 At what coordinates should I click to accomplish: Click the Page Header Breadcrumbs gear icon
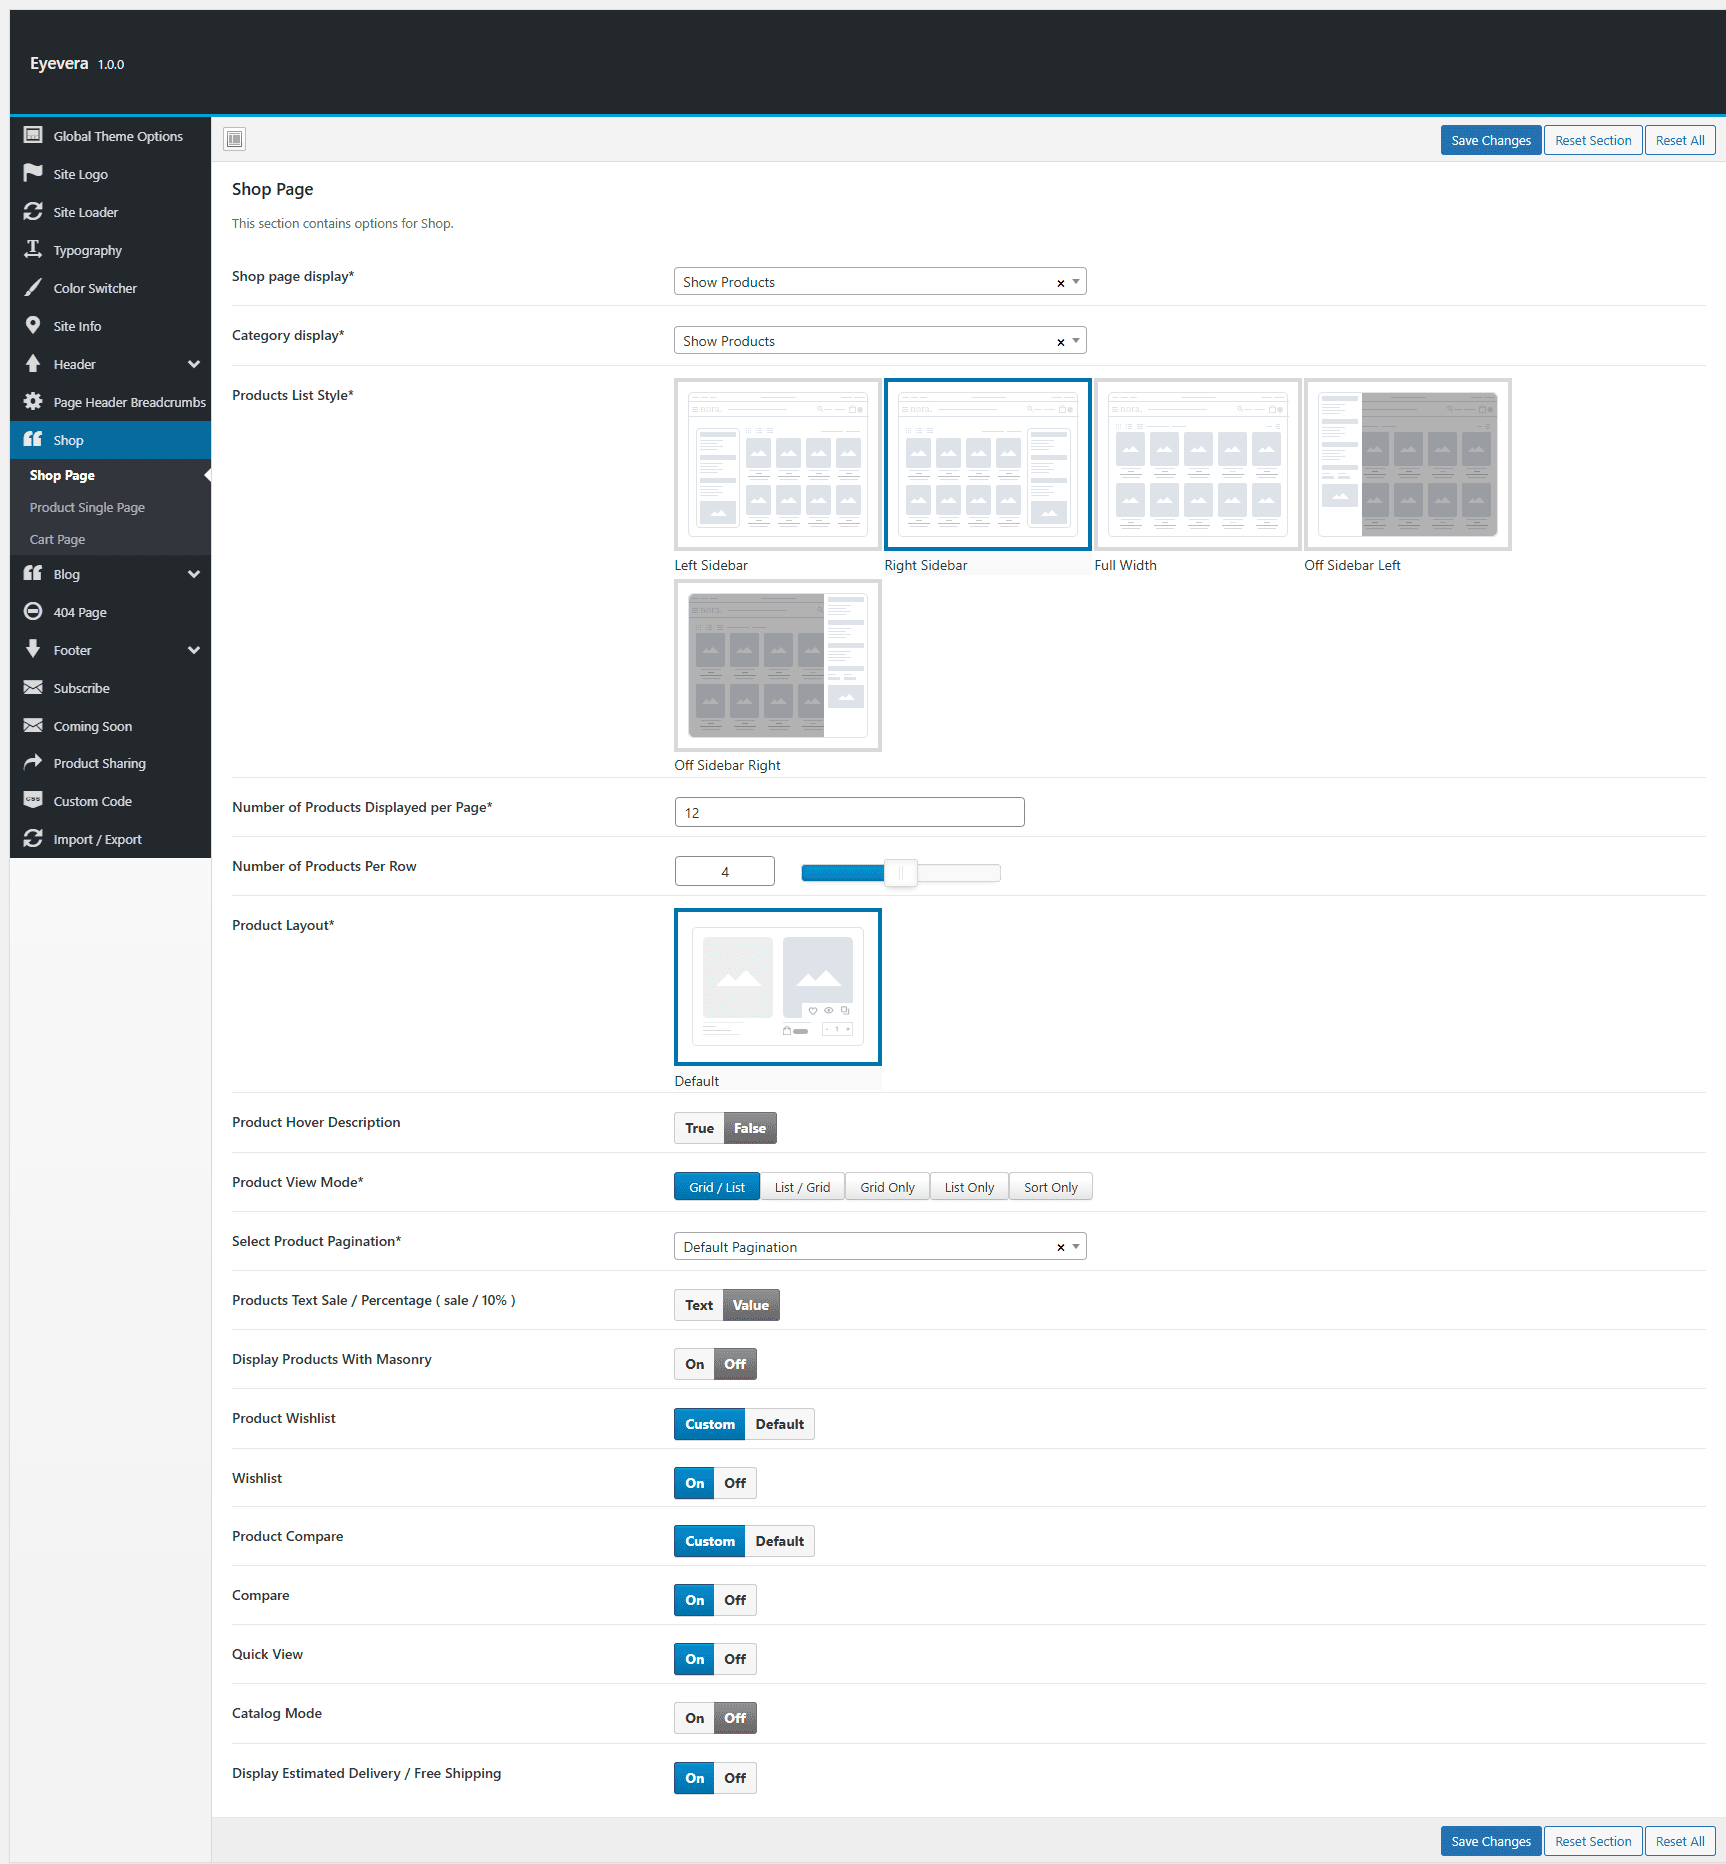[x=33, y=401]
